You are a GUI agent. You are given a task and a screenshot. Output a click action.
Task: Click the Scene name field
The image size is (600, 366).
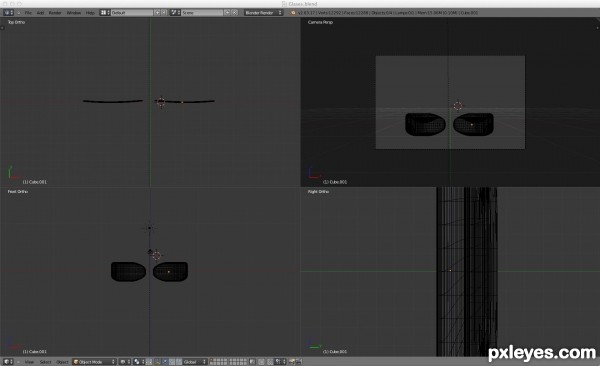coord(202,13)
